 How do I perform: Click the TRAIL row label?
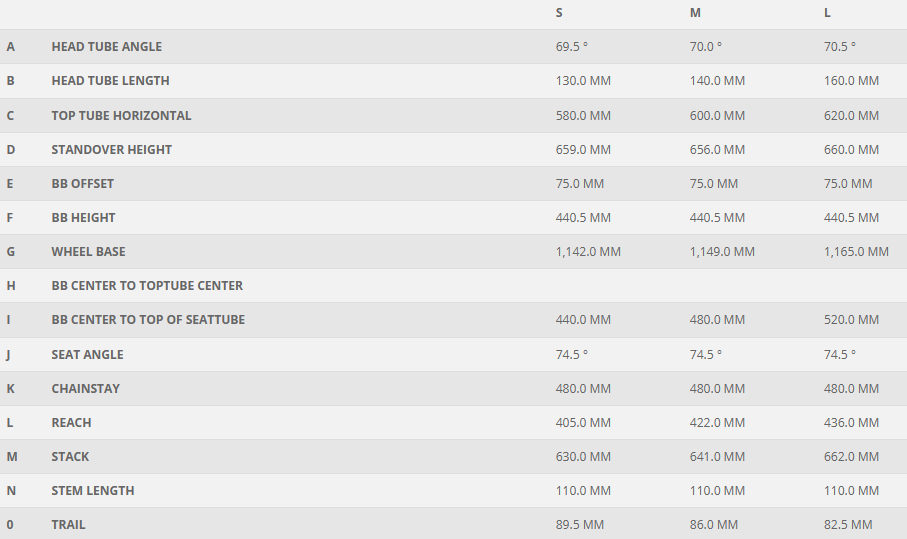coord(68,525)
